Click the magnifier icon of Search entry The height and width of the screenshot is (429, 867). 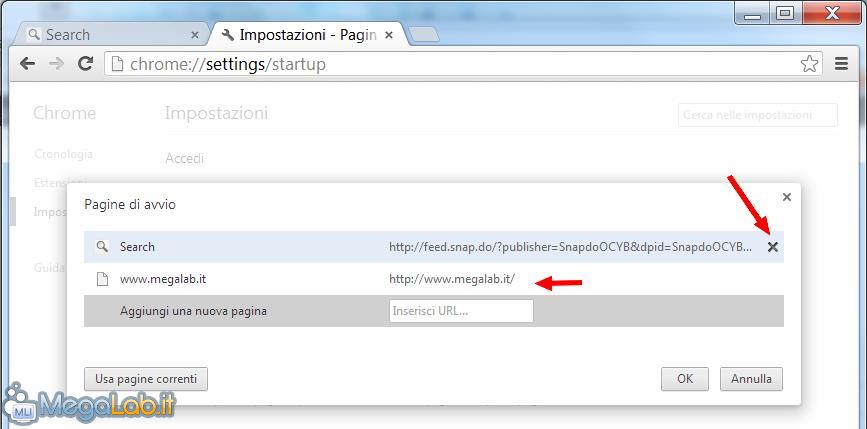102,247
